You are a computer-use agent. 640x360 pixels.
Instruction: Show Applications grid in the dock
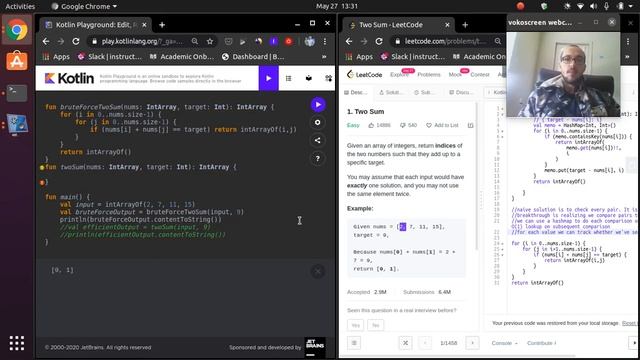tap(17, 343)
